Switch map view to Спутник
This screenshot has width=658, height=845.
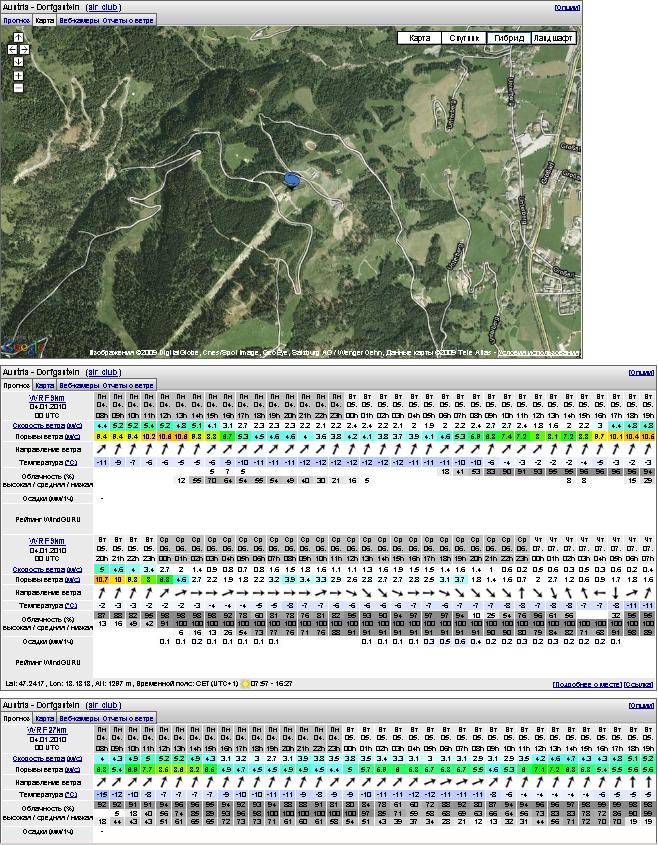click(x=464, y=38)
